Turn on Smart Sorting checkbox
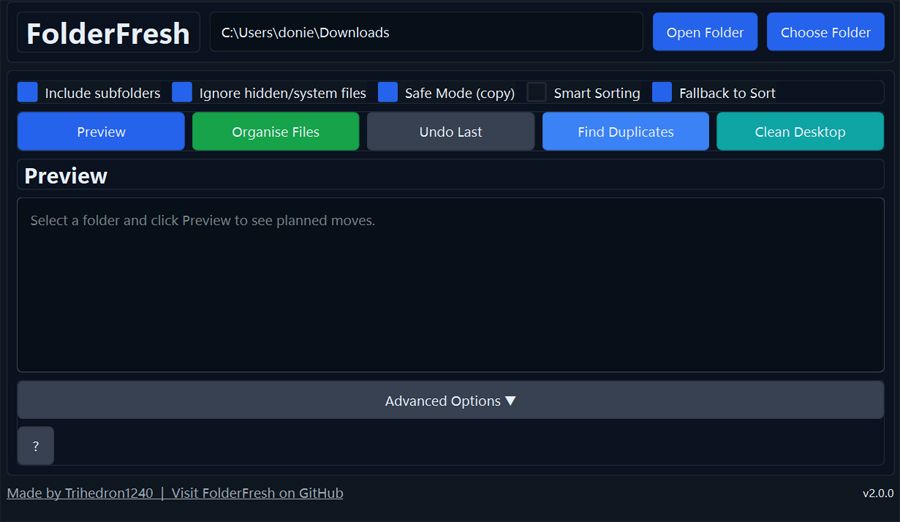Viewport: 900px width, 522px height. point(537,93)
